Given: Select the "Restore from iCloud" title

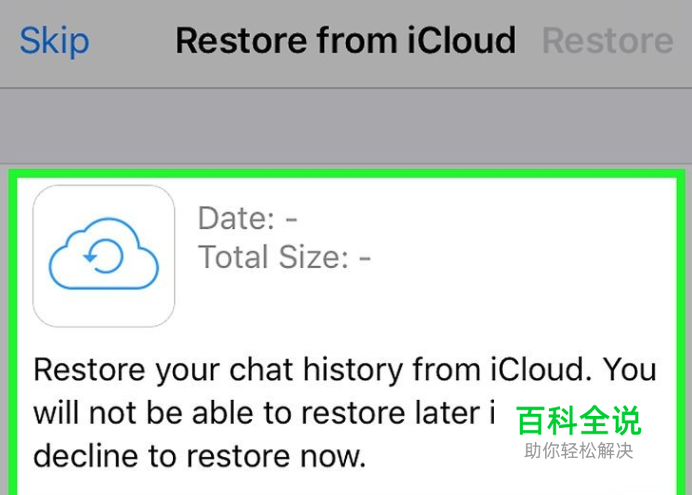Looking at the screenshot, I should [x=346, y=41].
